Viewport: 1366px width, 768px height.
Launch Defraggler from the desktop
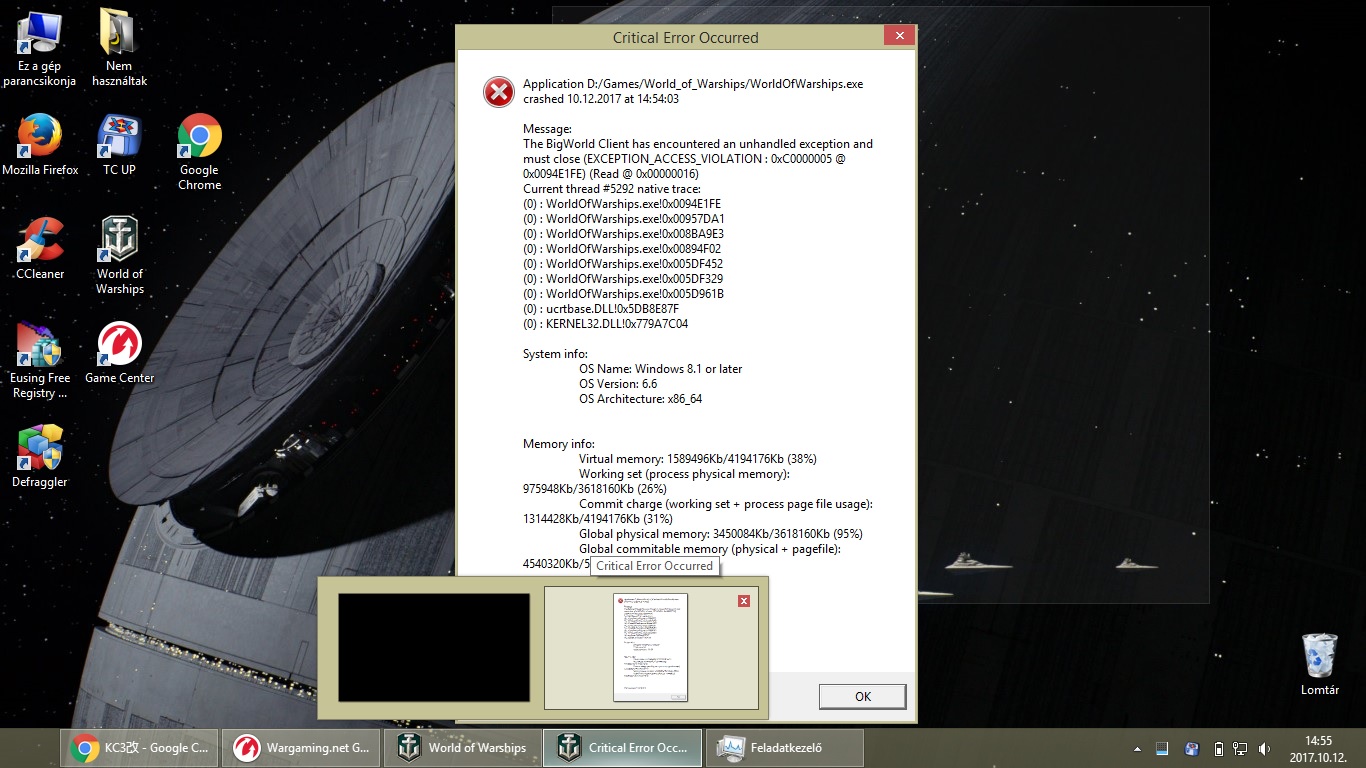pyautogui.click(x=40, y=457)
